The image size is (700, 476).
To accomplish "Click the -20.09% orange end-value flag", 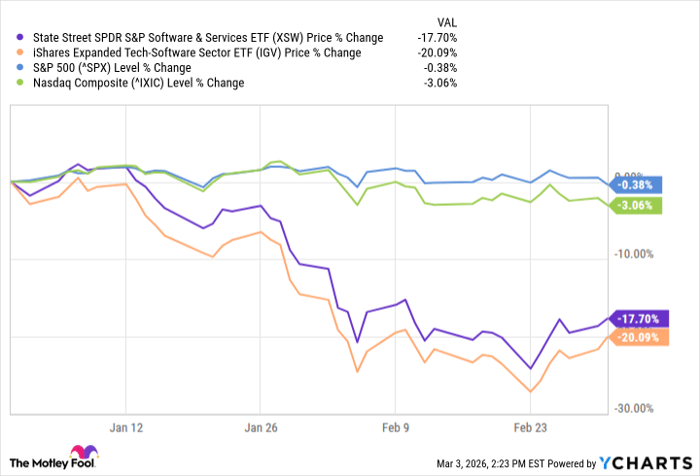I will (638, 337).
